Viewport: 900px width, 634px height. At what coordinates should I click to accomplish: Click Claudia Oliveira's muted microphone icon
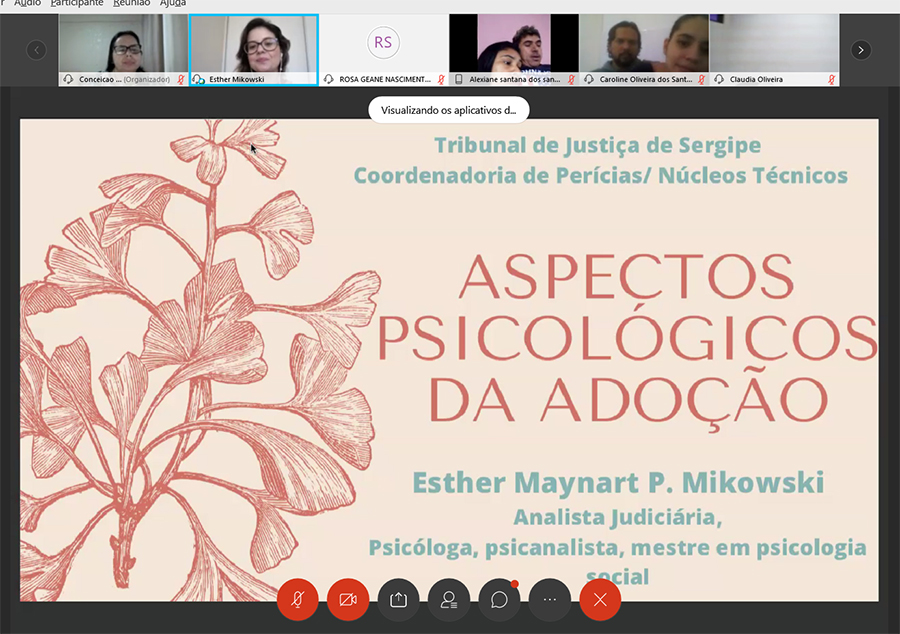click(x=831, y=79)
